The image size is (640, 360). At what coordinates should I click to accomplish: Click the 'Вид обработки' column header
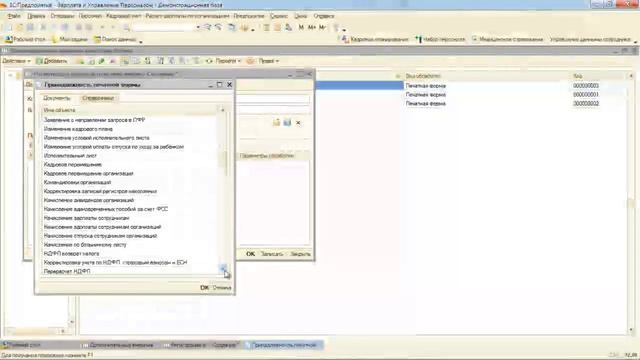pyautogui.click(x=487, y=76)
